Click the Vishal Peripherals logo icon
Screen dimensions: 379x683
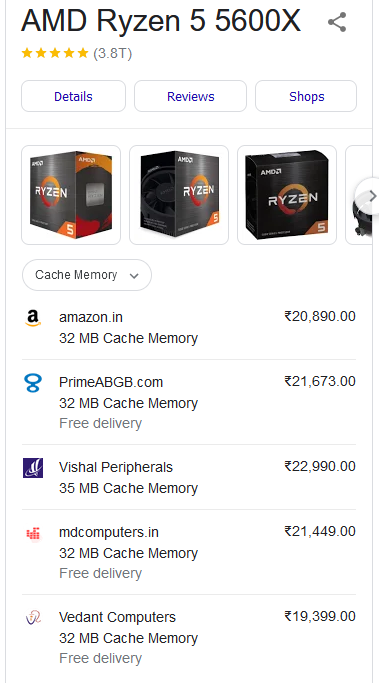33,468
